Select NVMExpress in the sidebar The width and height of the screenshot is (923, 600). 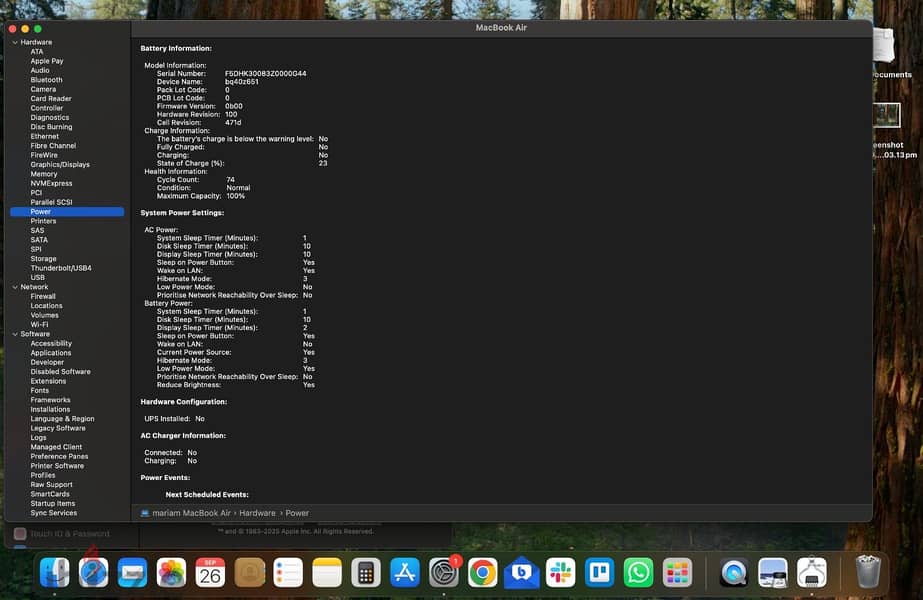pyautogui.click(x=51, y=184)
